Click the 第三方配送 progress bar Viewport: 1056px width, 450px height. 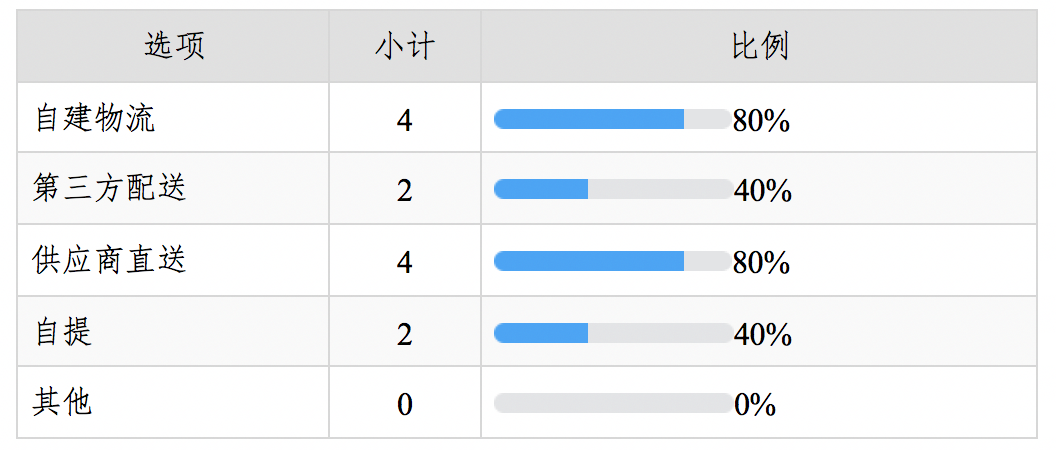pyautogui.click(x=613, y=189)
